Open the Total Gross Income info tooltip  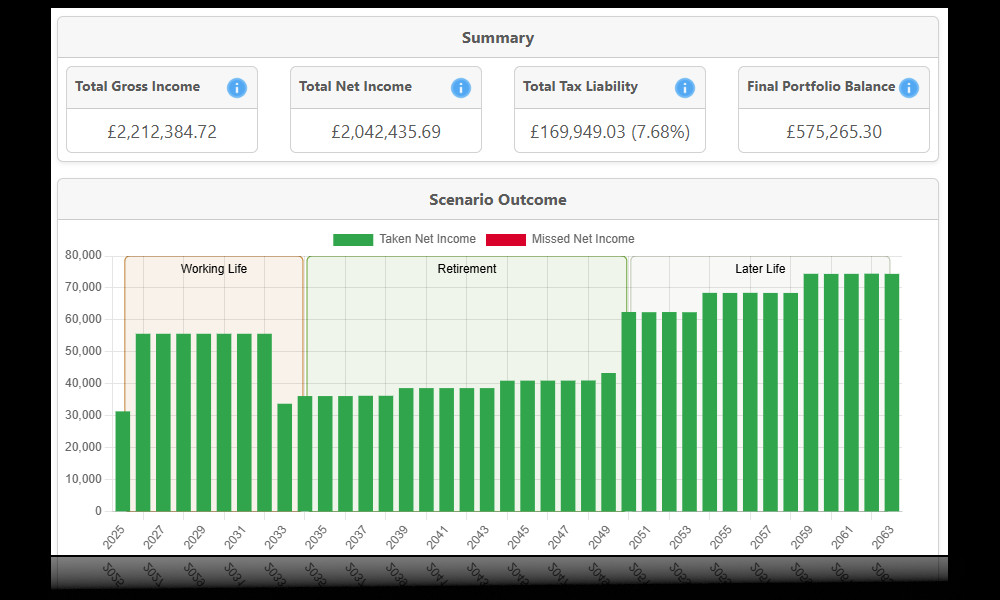click(x=237, y=87)
